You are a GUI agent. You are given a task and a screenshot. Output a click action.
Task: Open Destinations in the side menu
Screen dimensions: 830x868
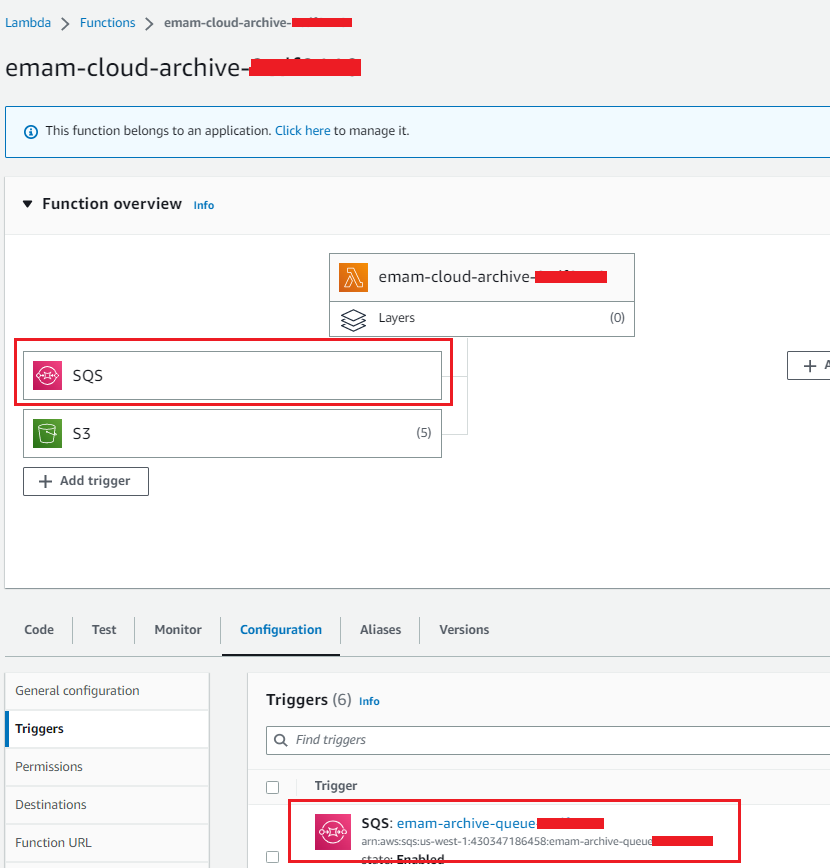point(107,805)
